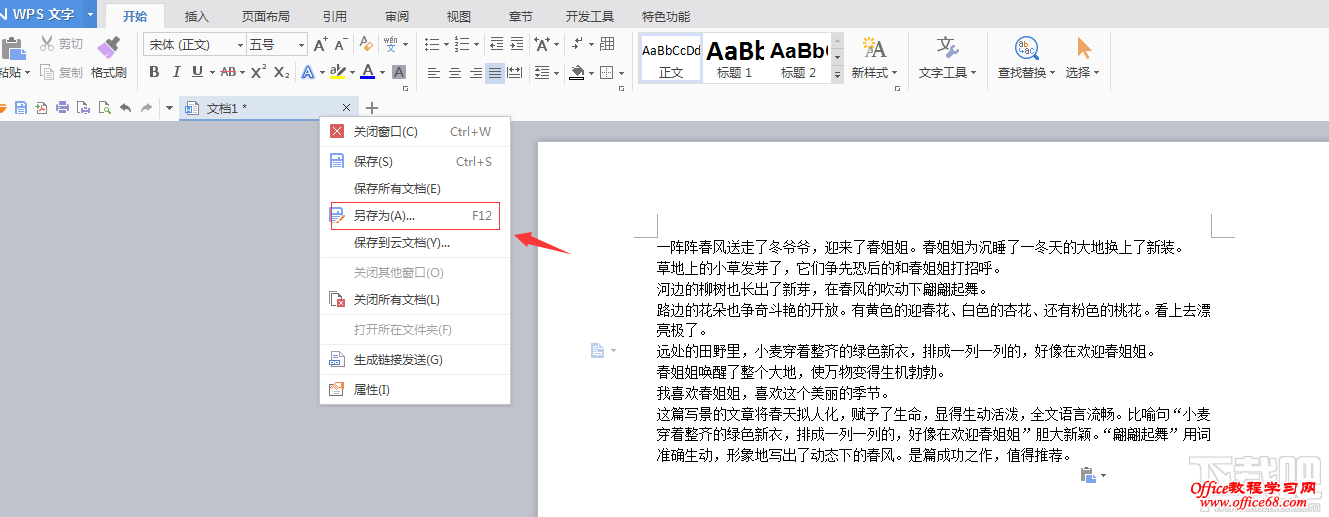The height and width of the screenshot is (517, 1329).
Task: Click the Cut (剪切) scissors icon
Action: 46,44
